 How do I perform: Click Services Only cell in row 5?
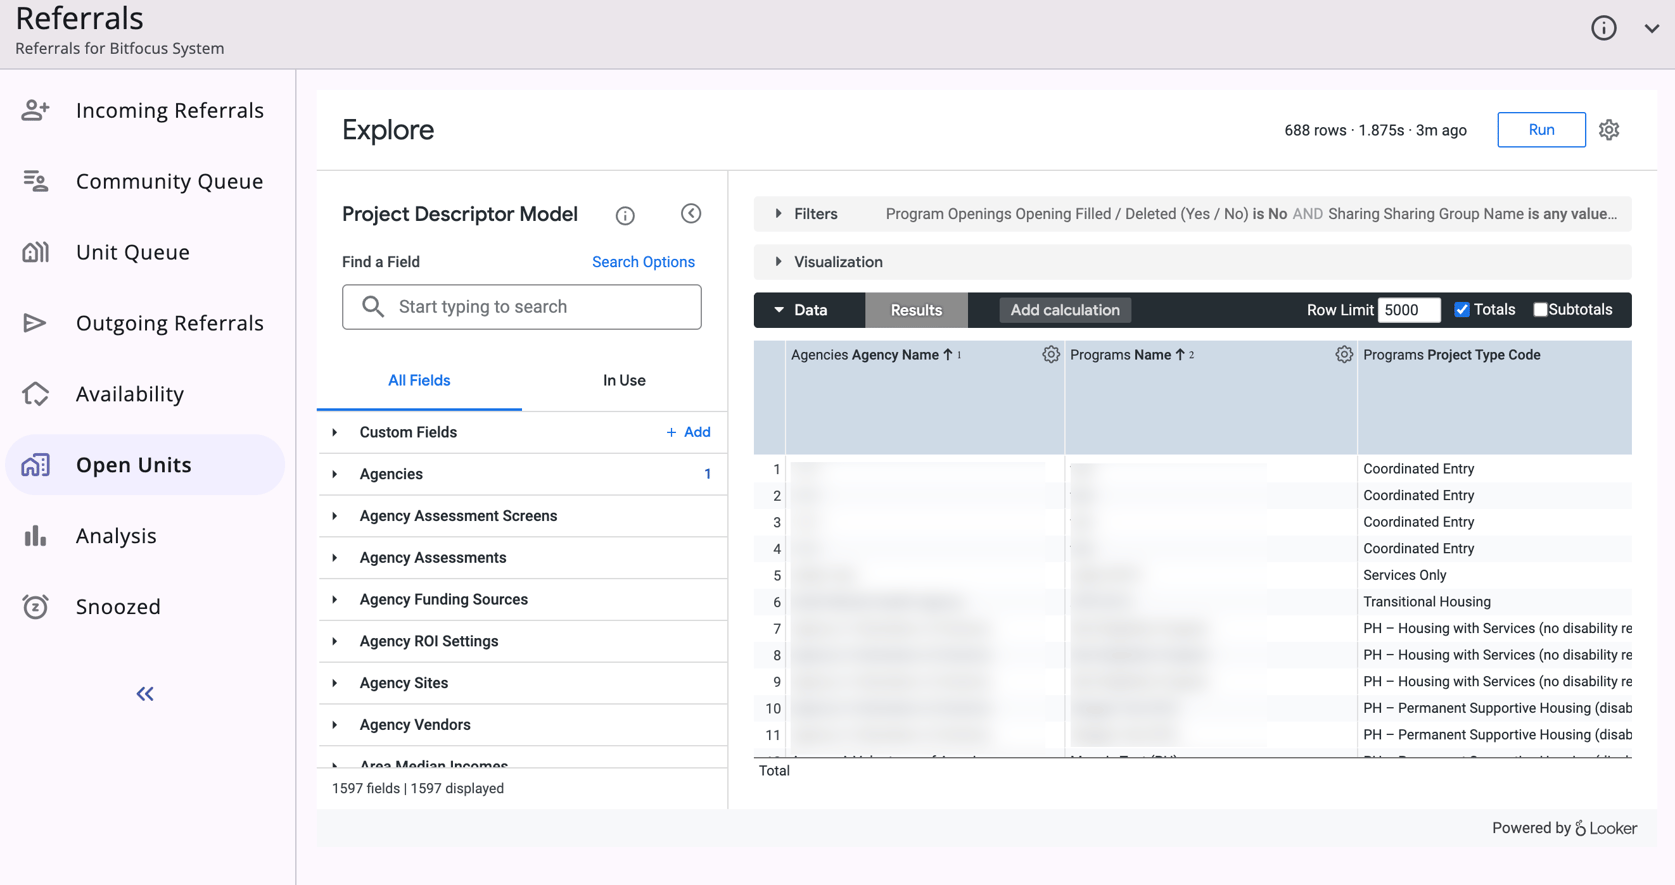coord(1405,575)
